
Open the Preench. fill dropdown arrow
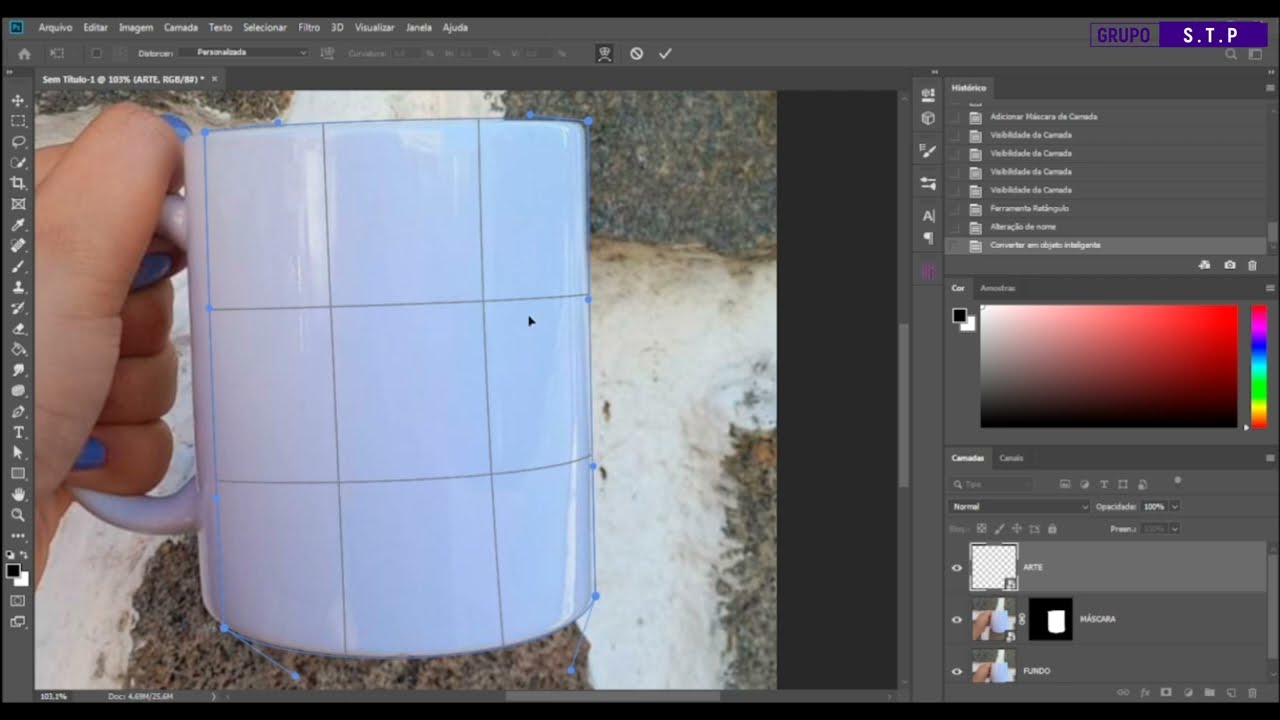coord(1174,528)
